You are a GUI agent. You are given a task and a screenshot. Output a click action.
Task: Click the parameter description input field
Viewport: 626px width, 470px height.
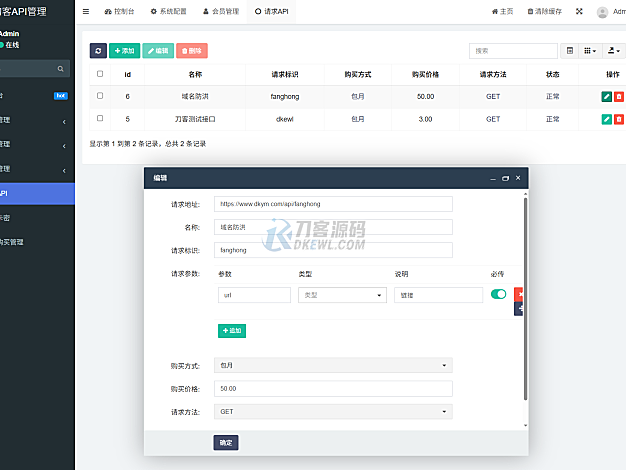[x=438, y=295]
